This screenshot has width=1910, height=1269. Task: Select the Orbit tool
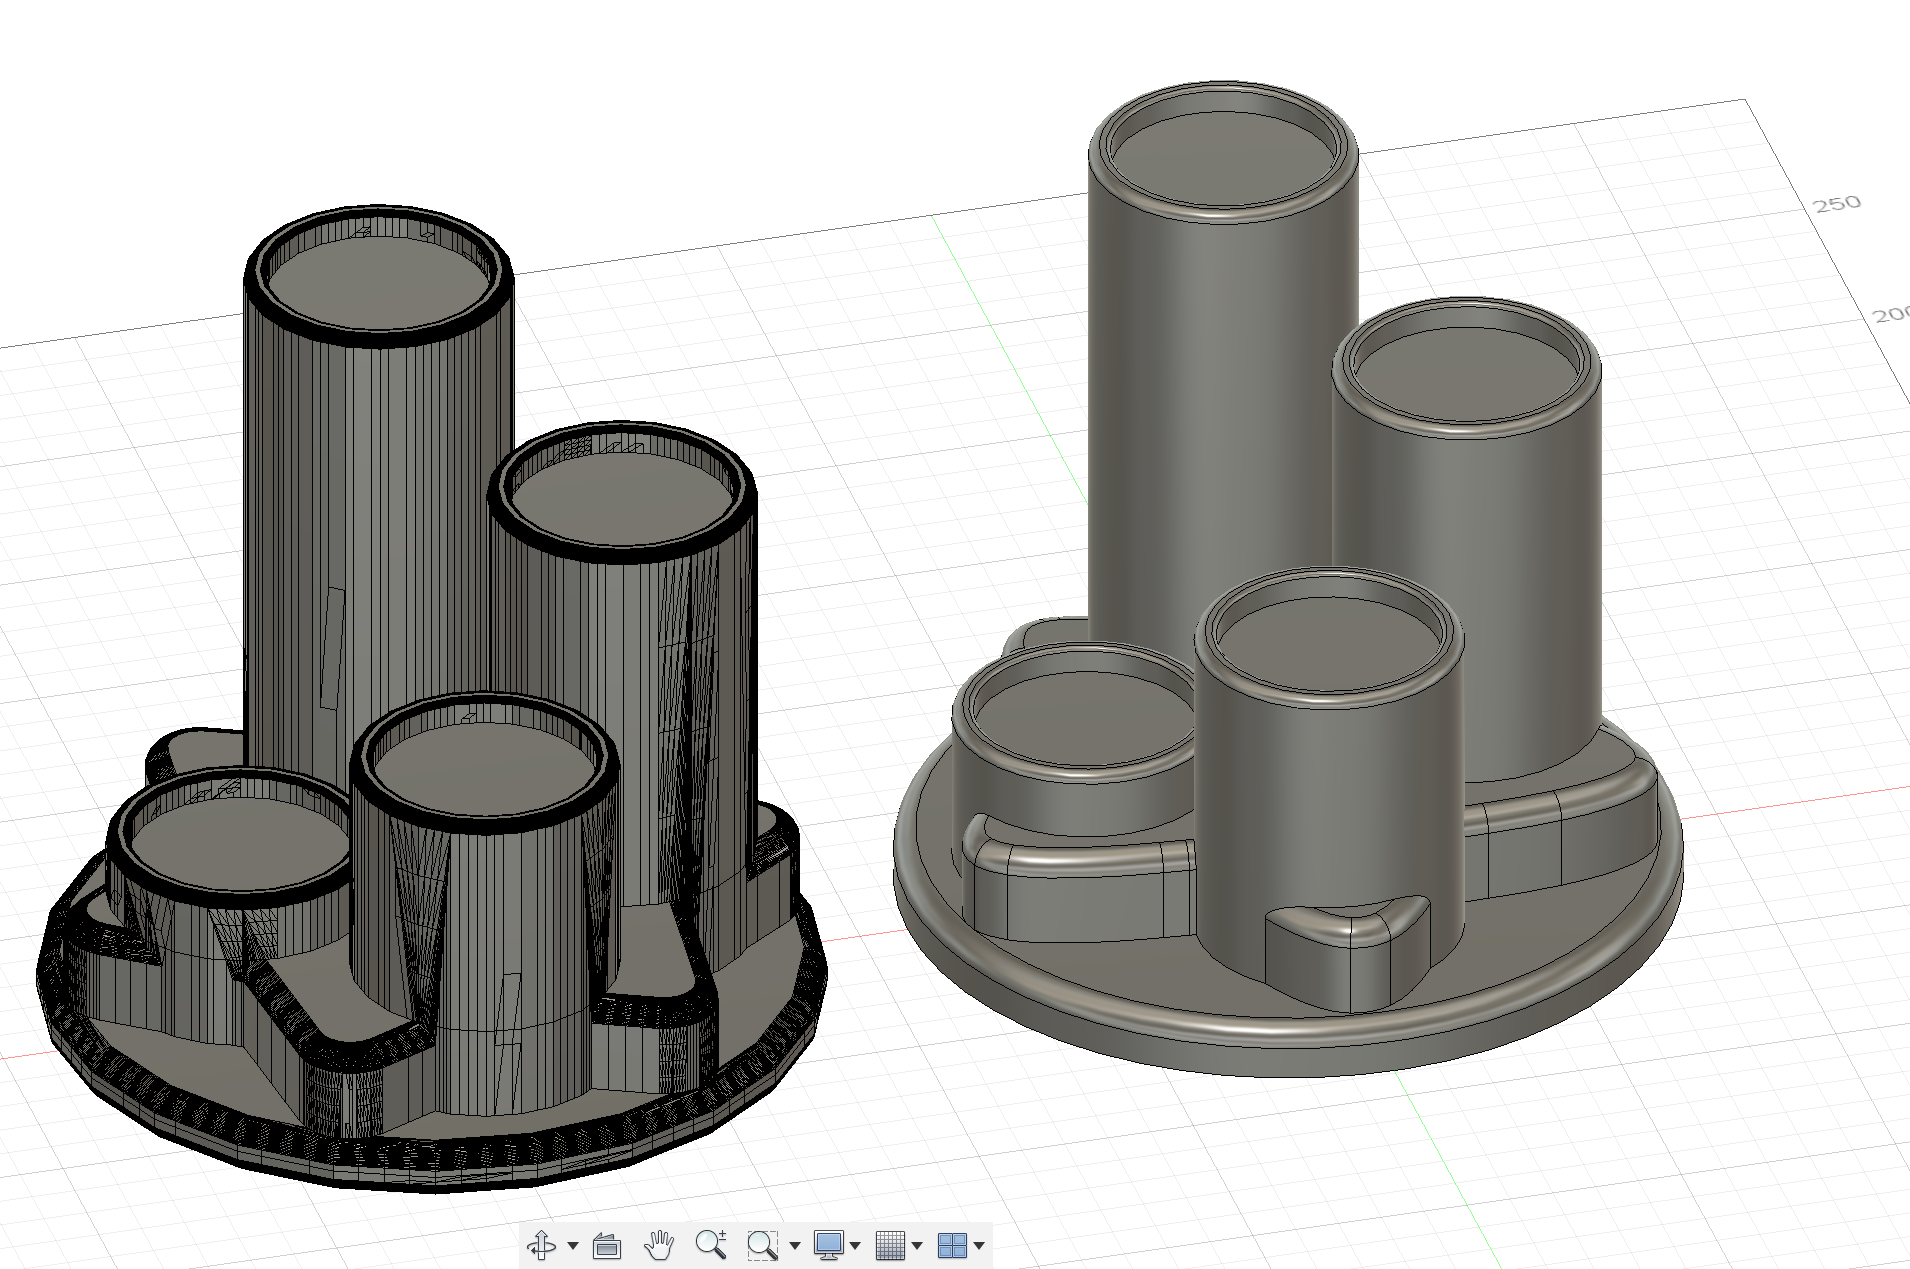click(542, 1245)
